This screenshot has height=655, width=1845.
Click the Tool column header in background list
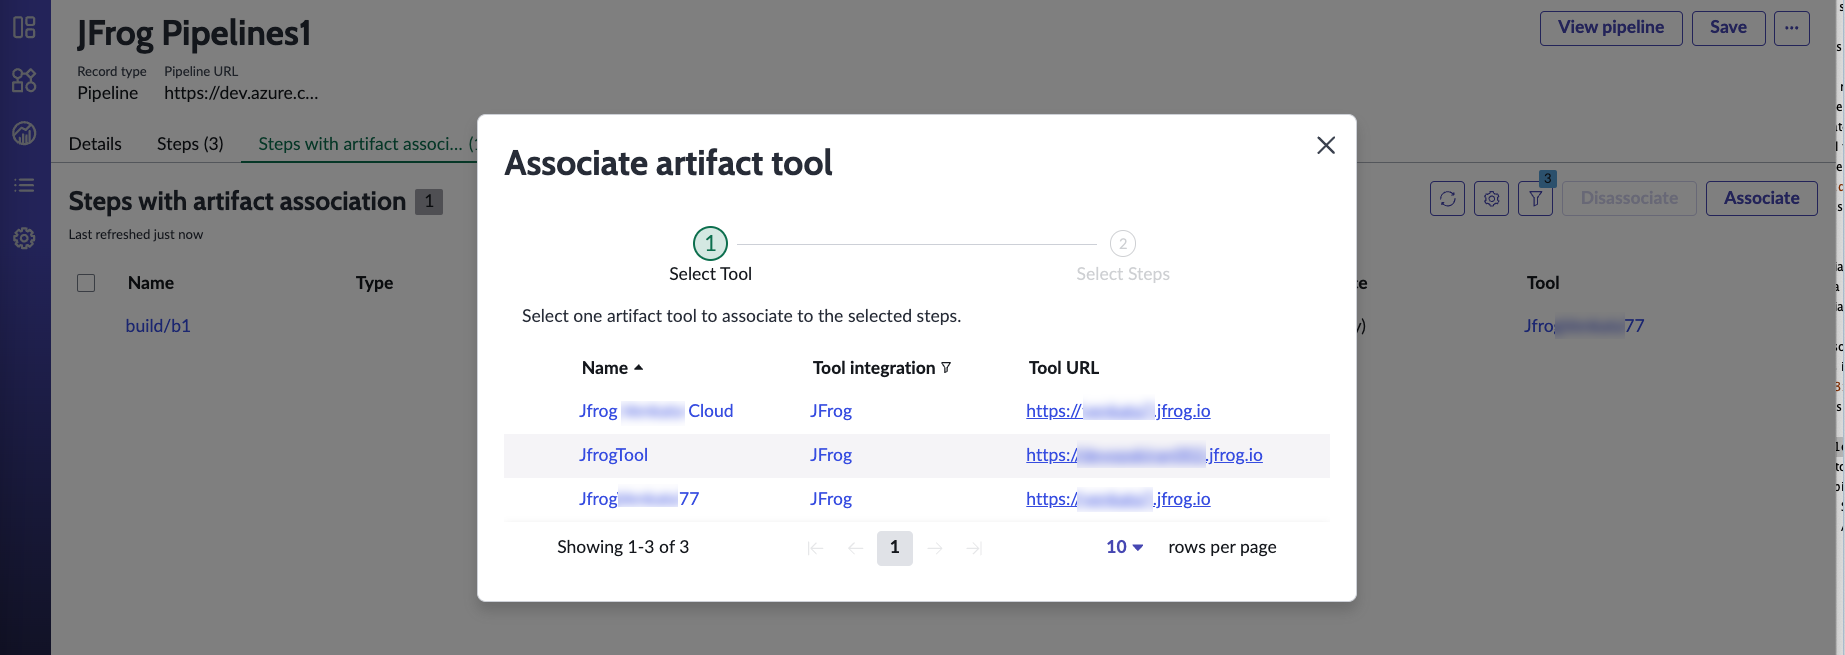click(1543, 283)
